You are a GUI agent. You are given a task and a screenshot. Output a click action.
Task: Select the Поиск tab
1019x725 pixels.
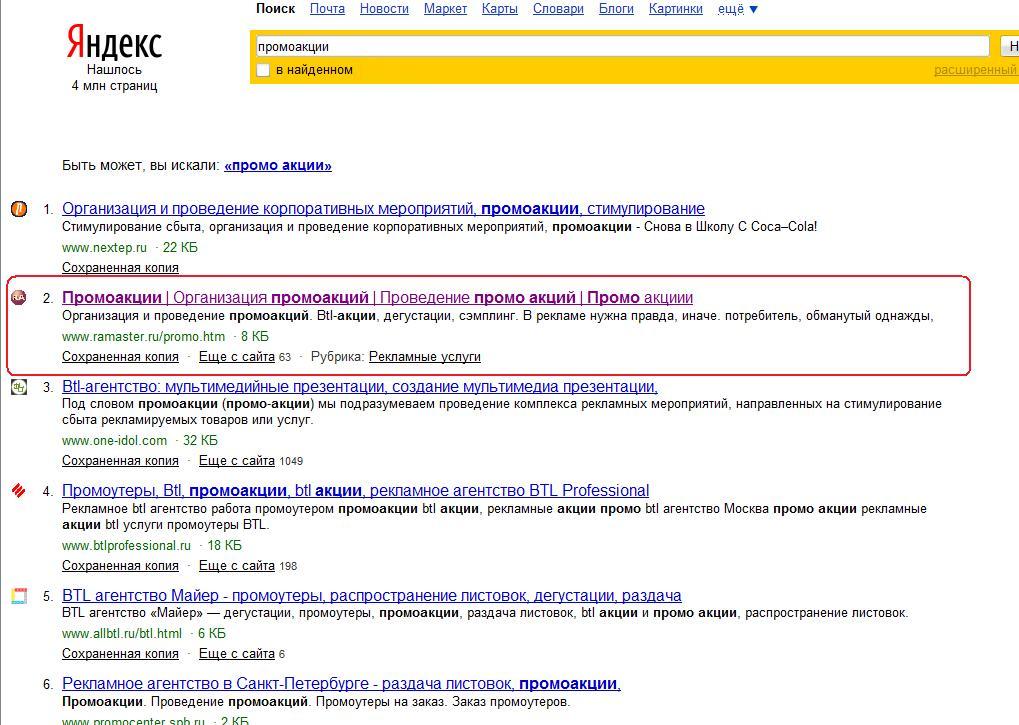click(x=276, y=9)
